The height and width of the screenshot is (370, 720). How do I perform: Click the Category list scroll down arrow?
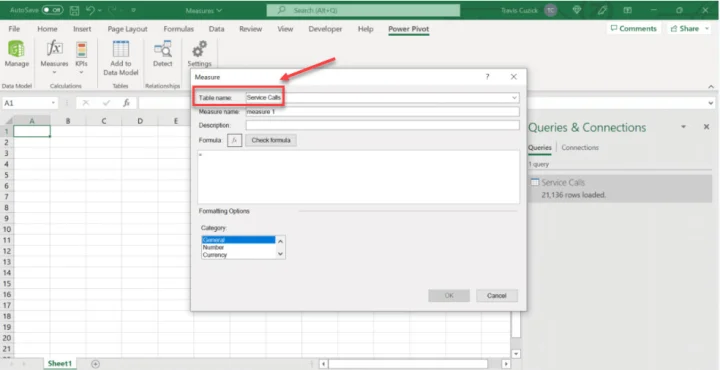point(281,254)
